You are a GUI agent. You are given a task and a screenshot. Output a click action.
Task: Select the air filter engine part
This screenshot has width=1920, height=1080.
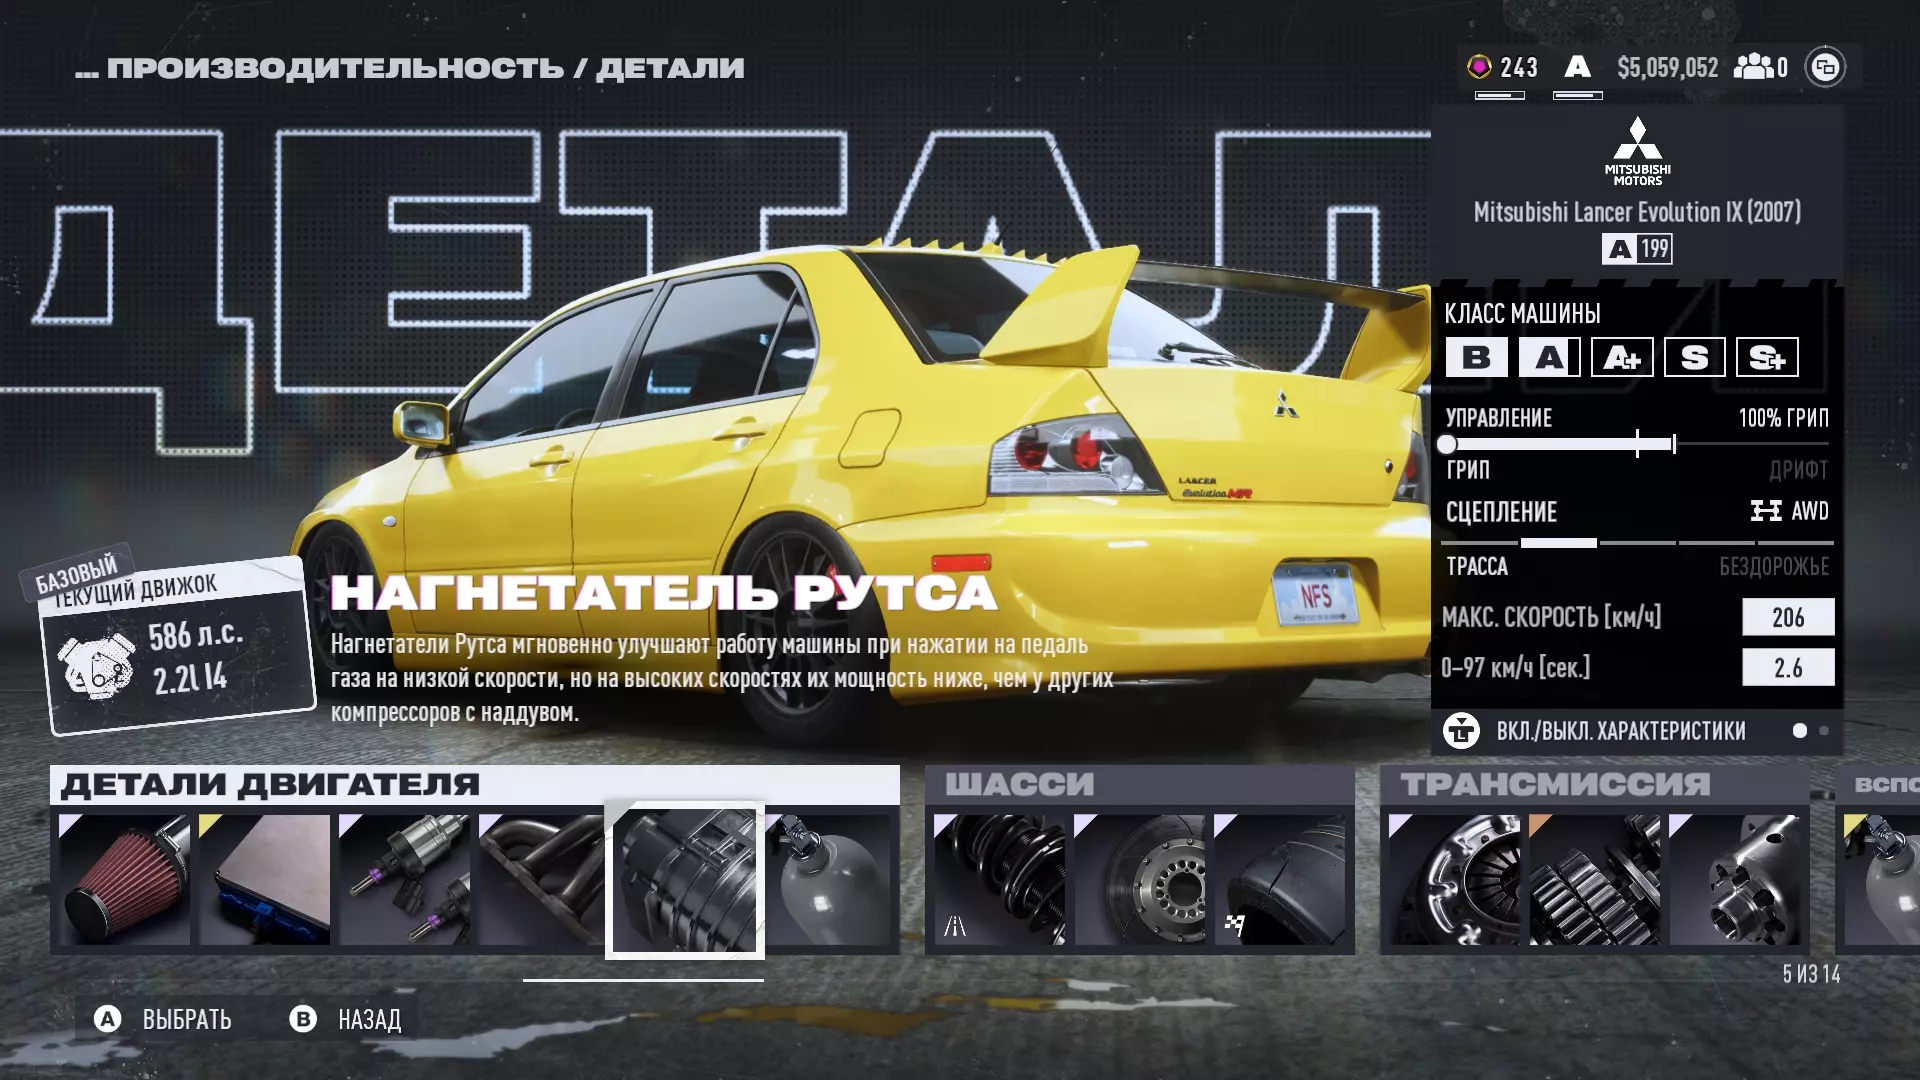click(x=124, y=879)
